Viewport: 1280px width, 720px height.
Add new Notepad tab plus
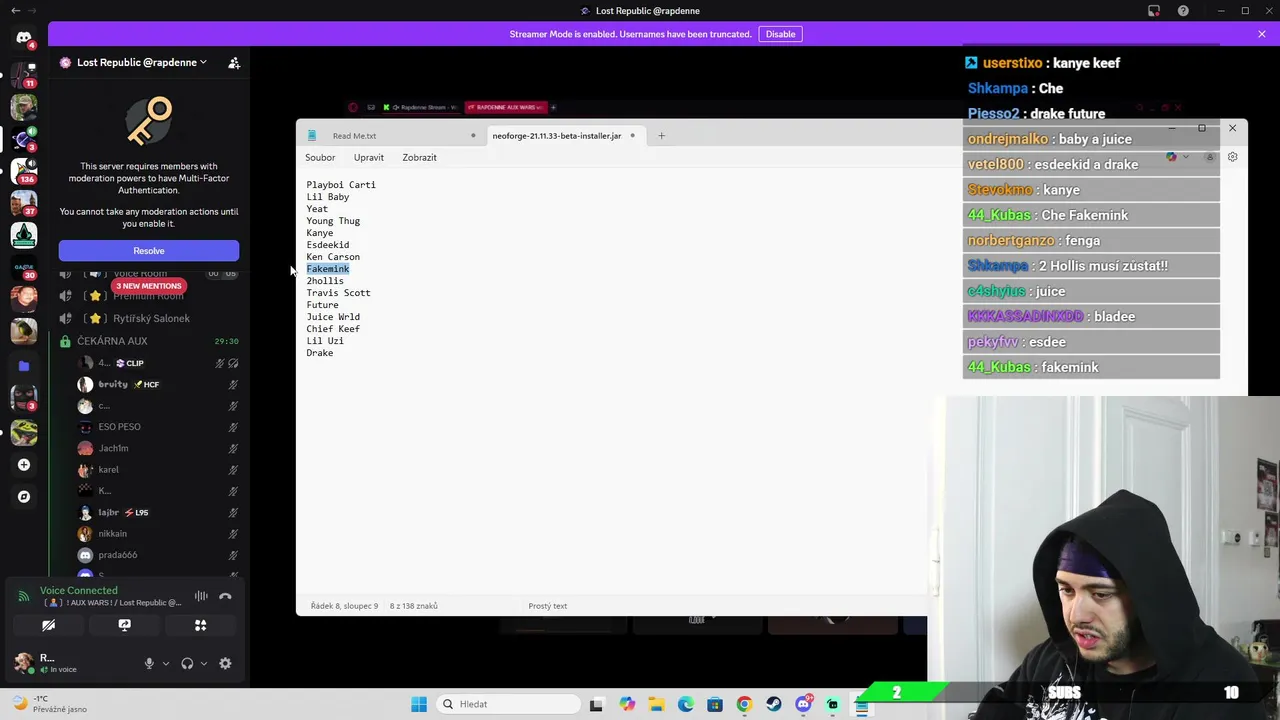pyautogui.click(x=661, y=135)
